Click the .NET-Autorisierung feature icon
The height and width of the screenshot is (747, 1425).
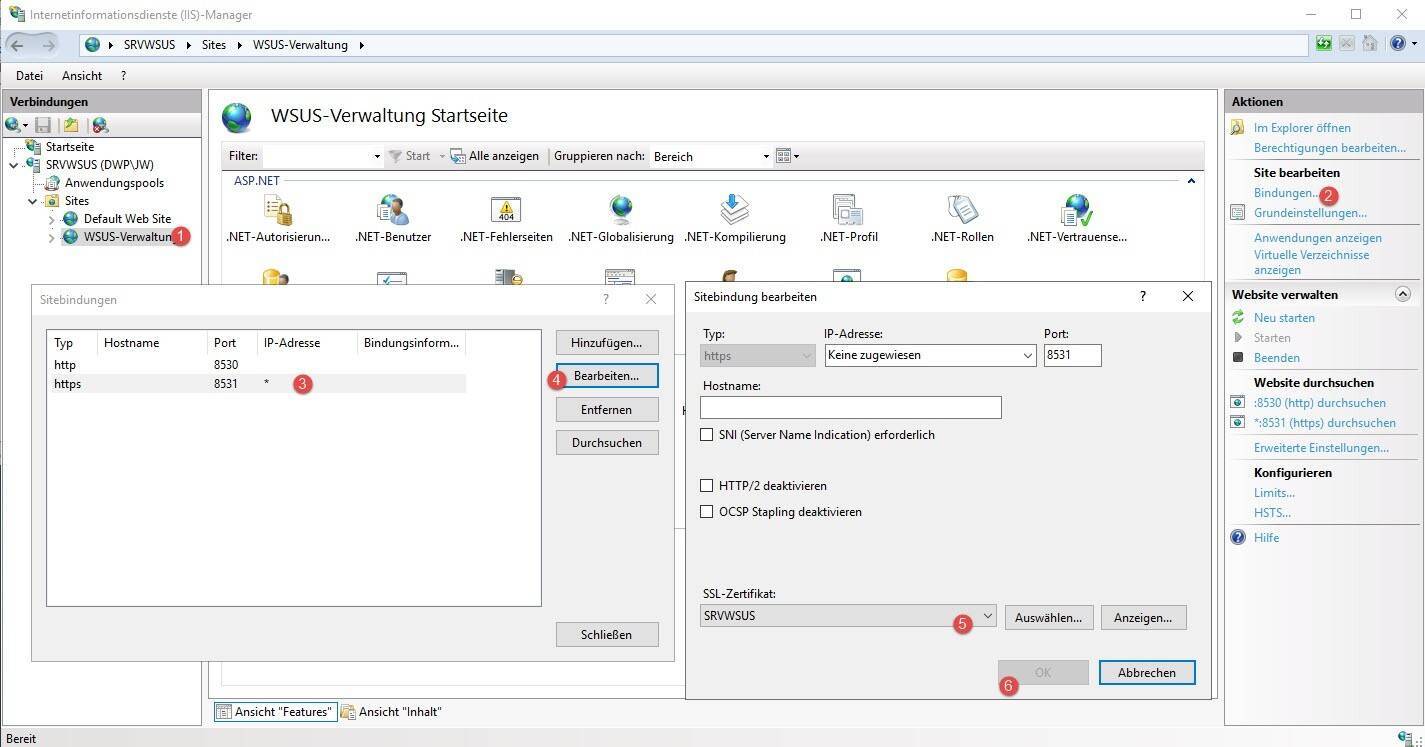coord(278,210)
